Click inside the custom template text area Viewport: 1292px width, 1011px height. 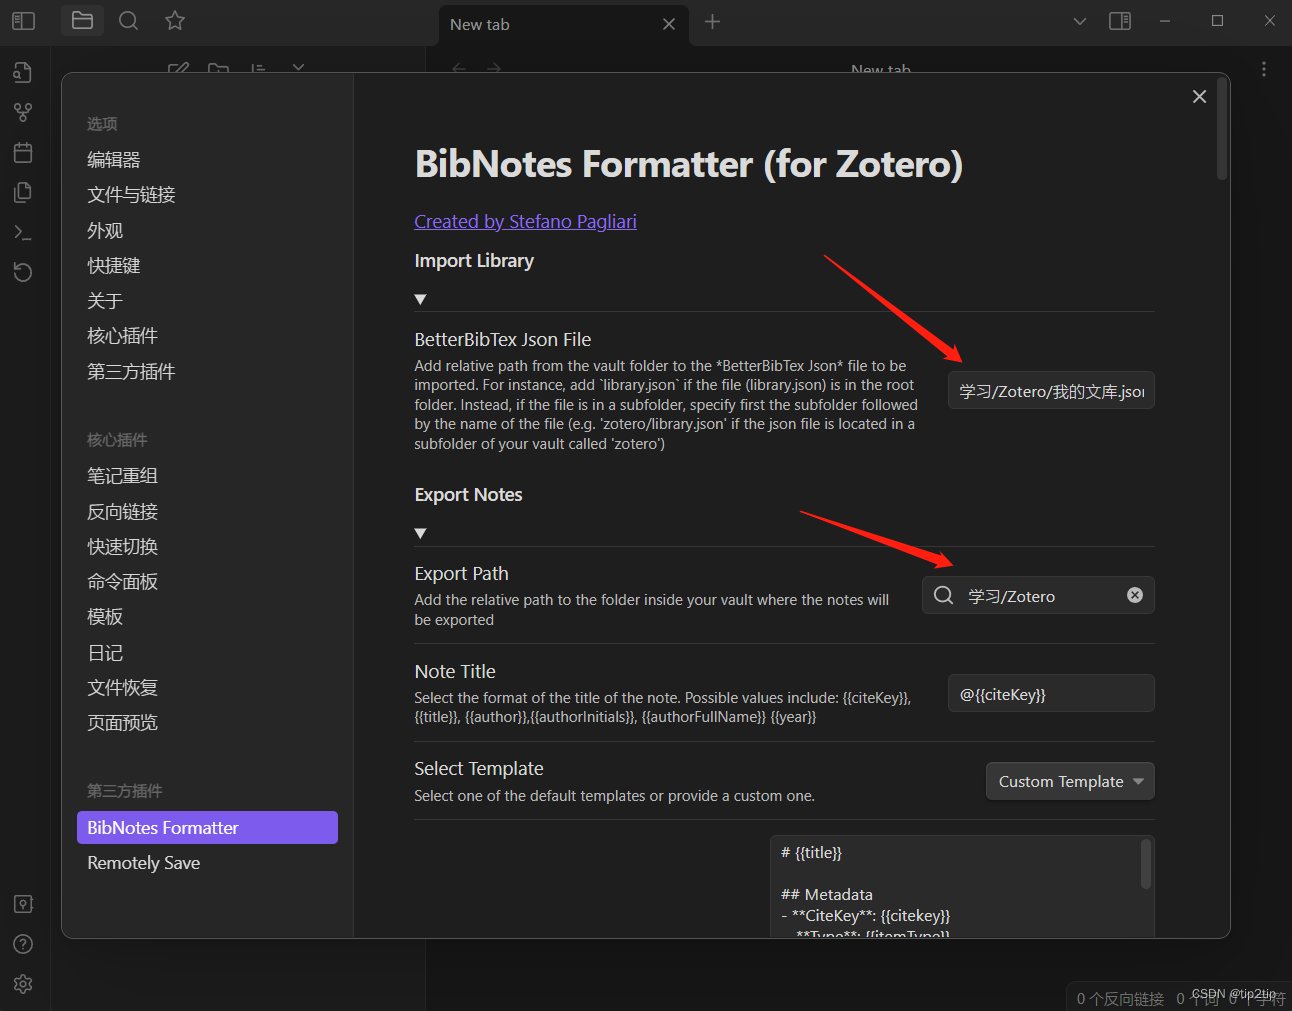(x=955, y=886)
